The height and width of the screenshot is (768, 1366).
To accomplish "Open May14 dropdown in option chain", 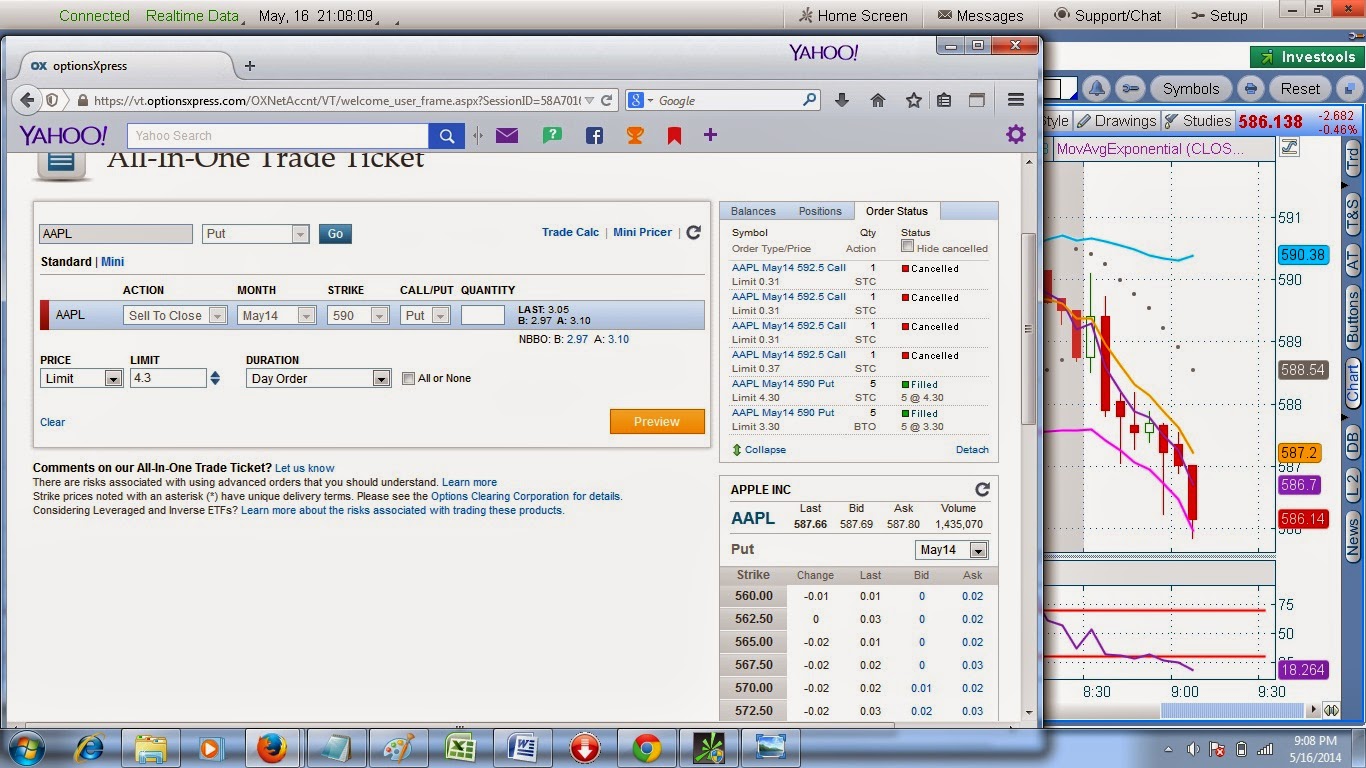I will tap(952, 550).
